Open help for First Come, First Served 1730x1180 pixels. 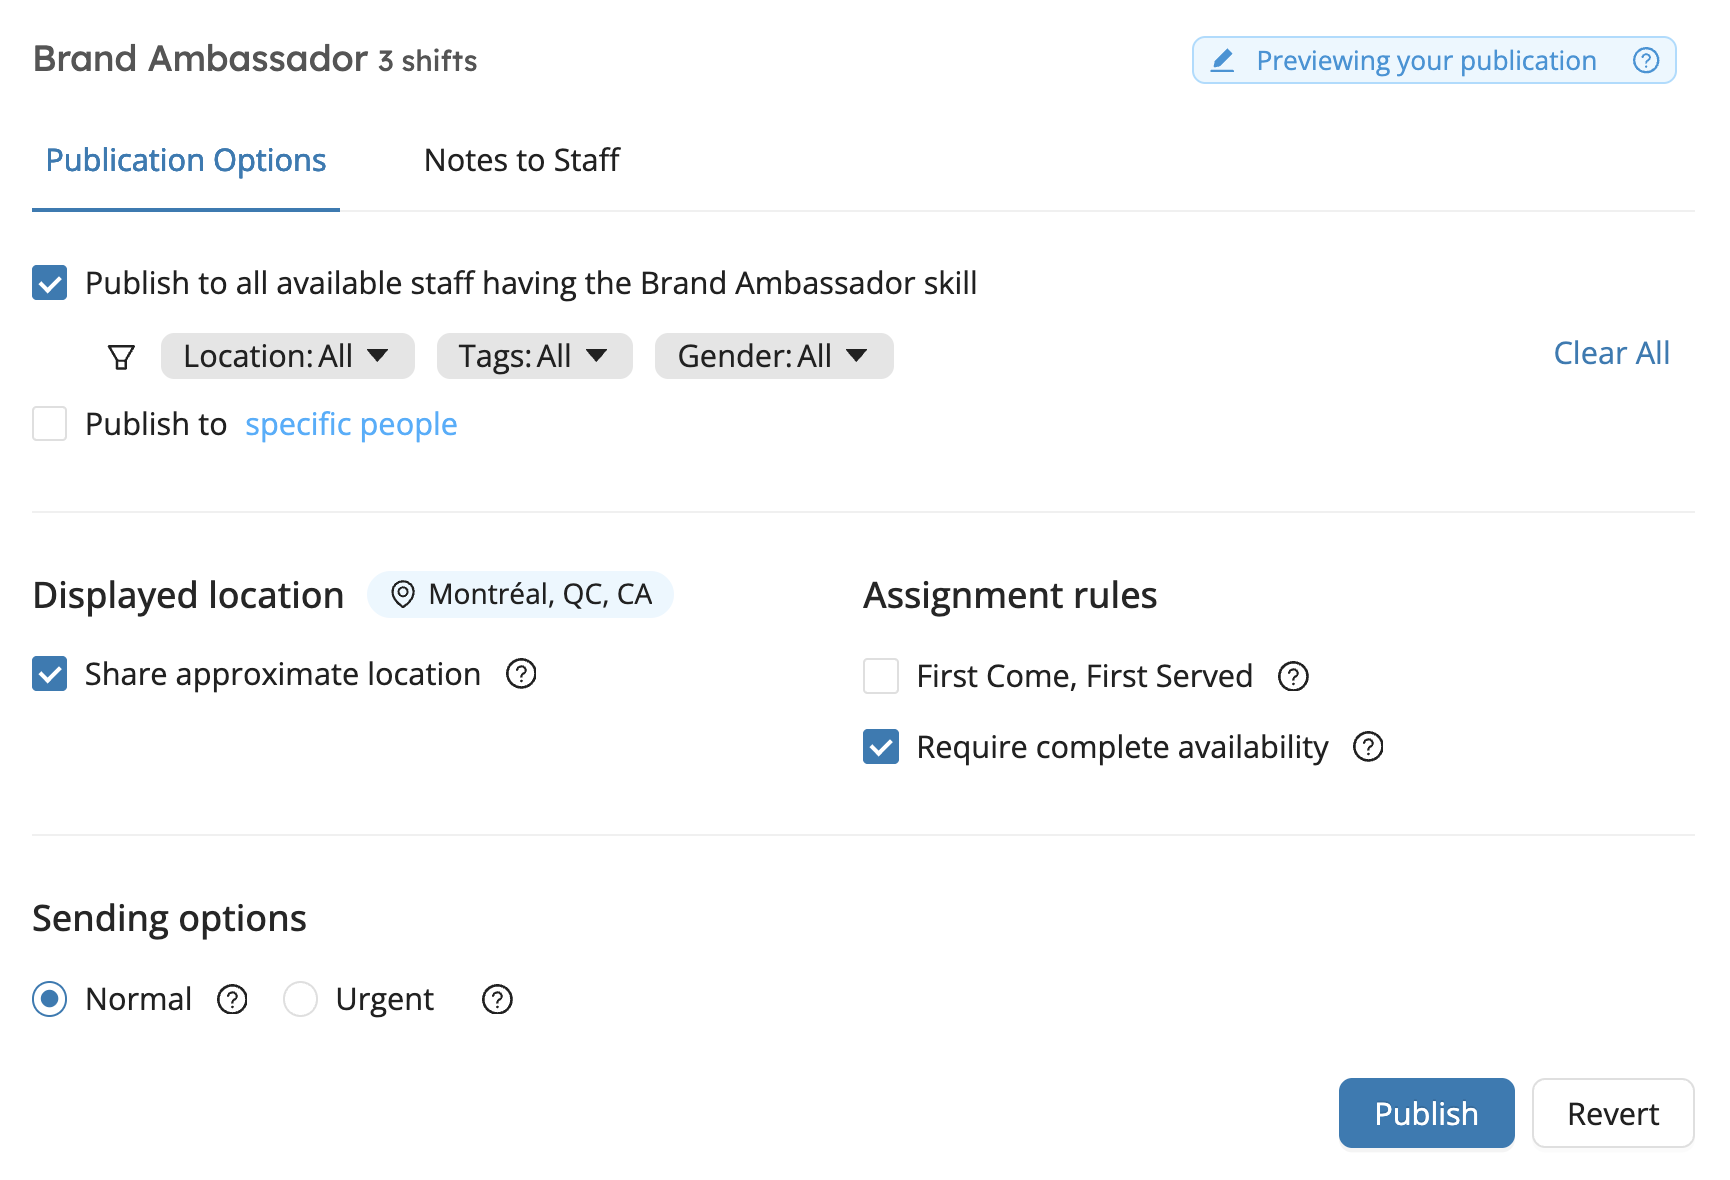point(1293,677)
